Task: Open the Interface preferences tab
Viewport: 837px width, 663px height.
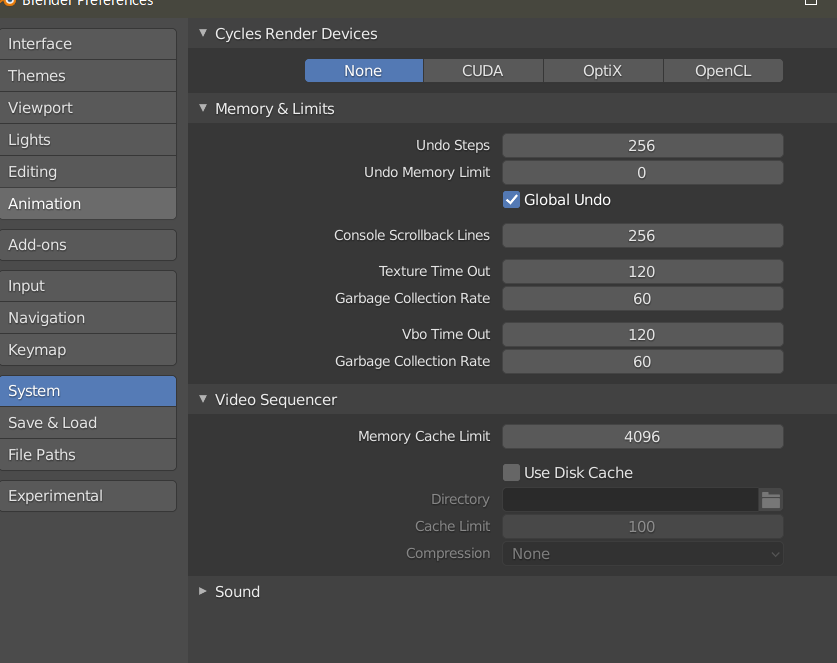Action: (88, 44)
